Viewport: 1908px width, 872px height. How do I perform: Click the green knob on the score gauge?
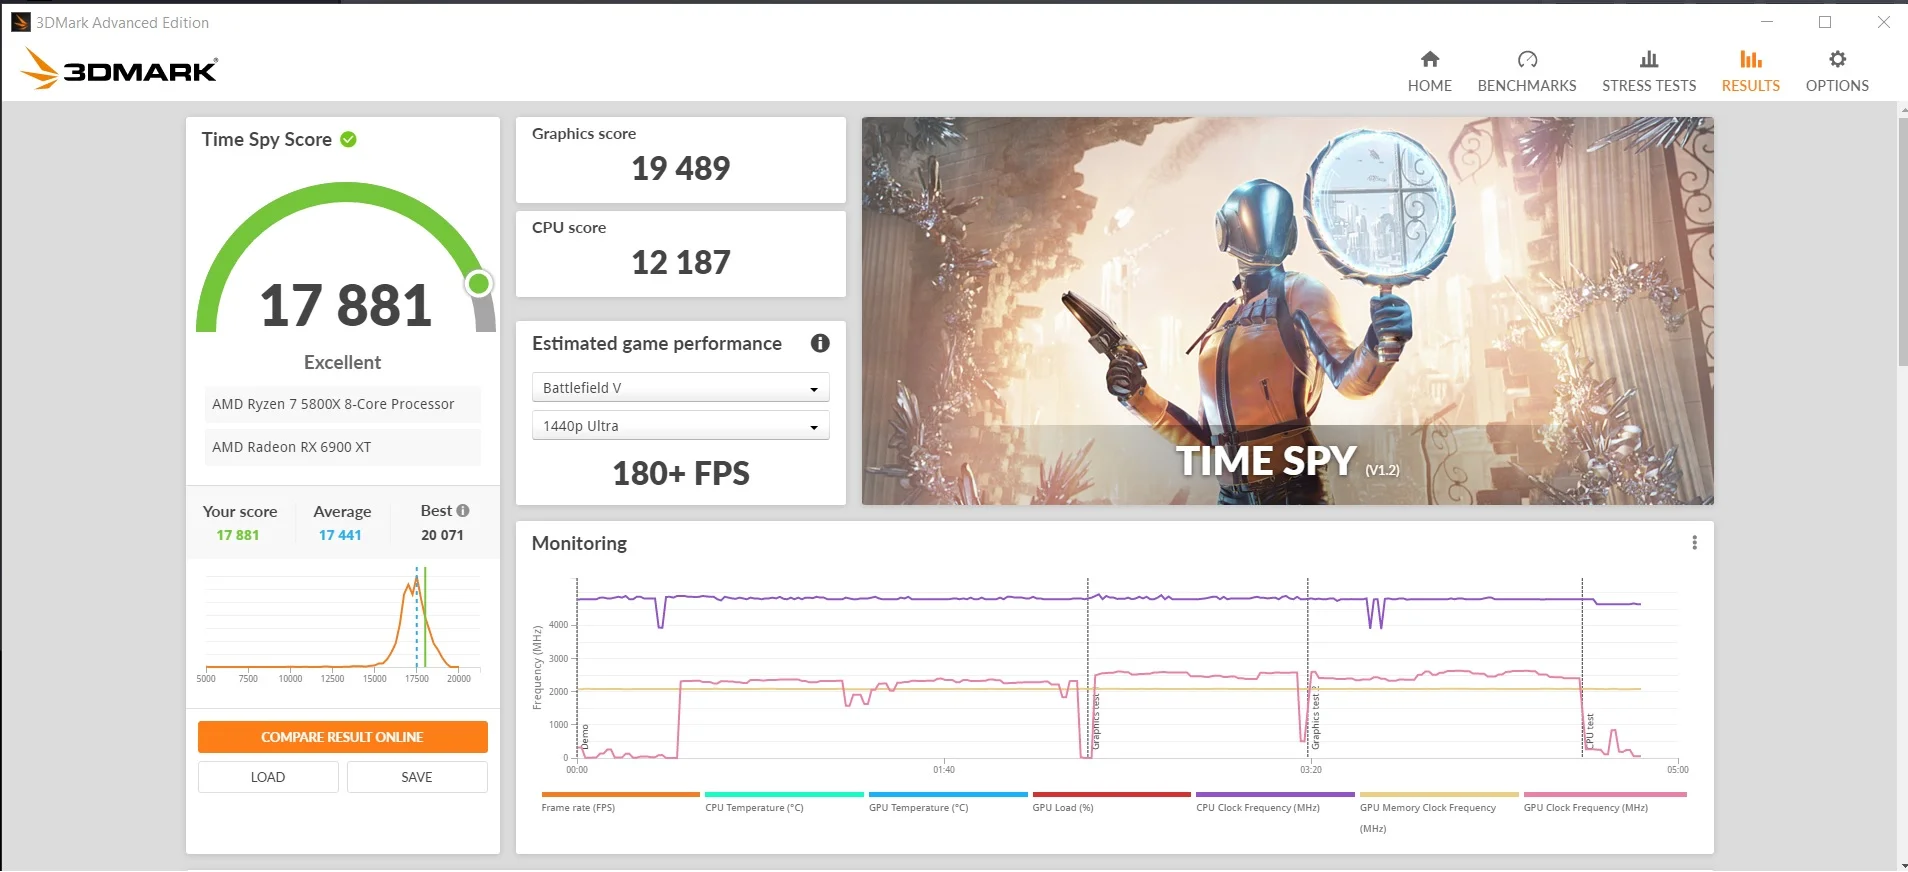tap(479, 284)
